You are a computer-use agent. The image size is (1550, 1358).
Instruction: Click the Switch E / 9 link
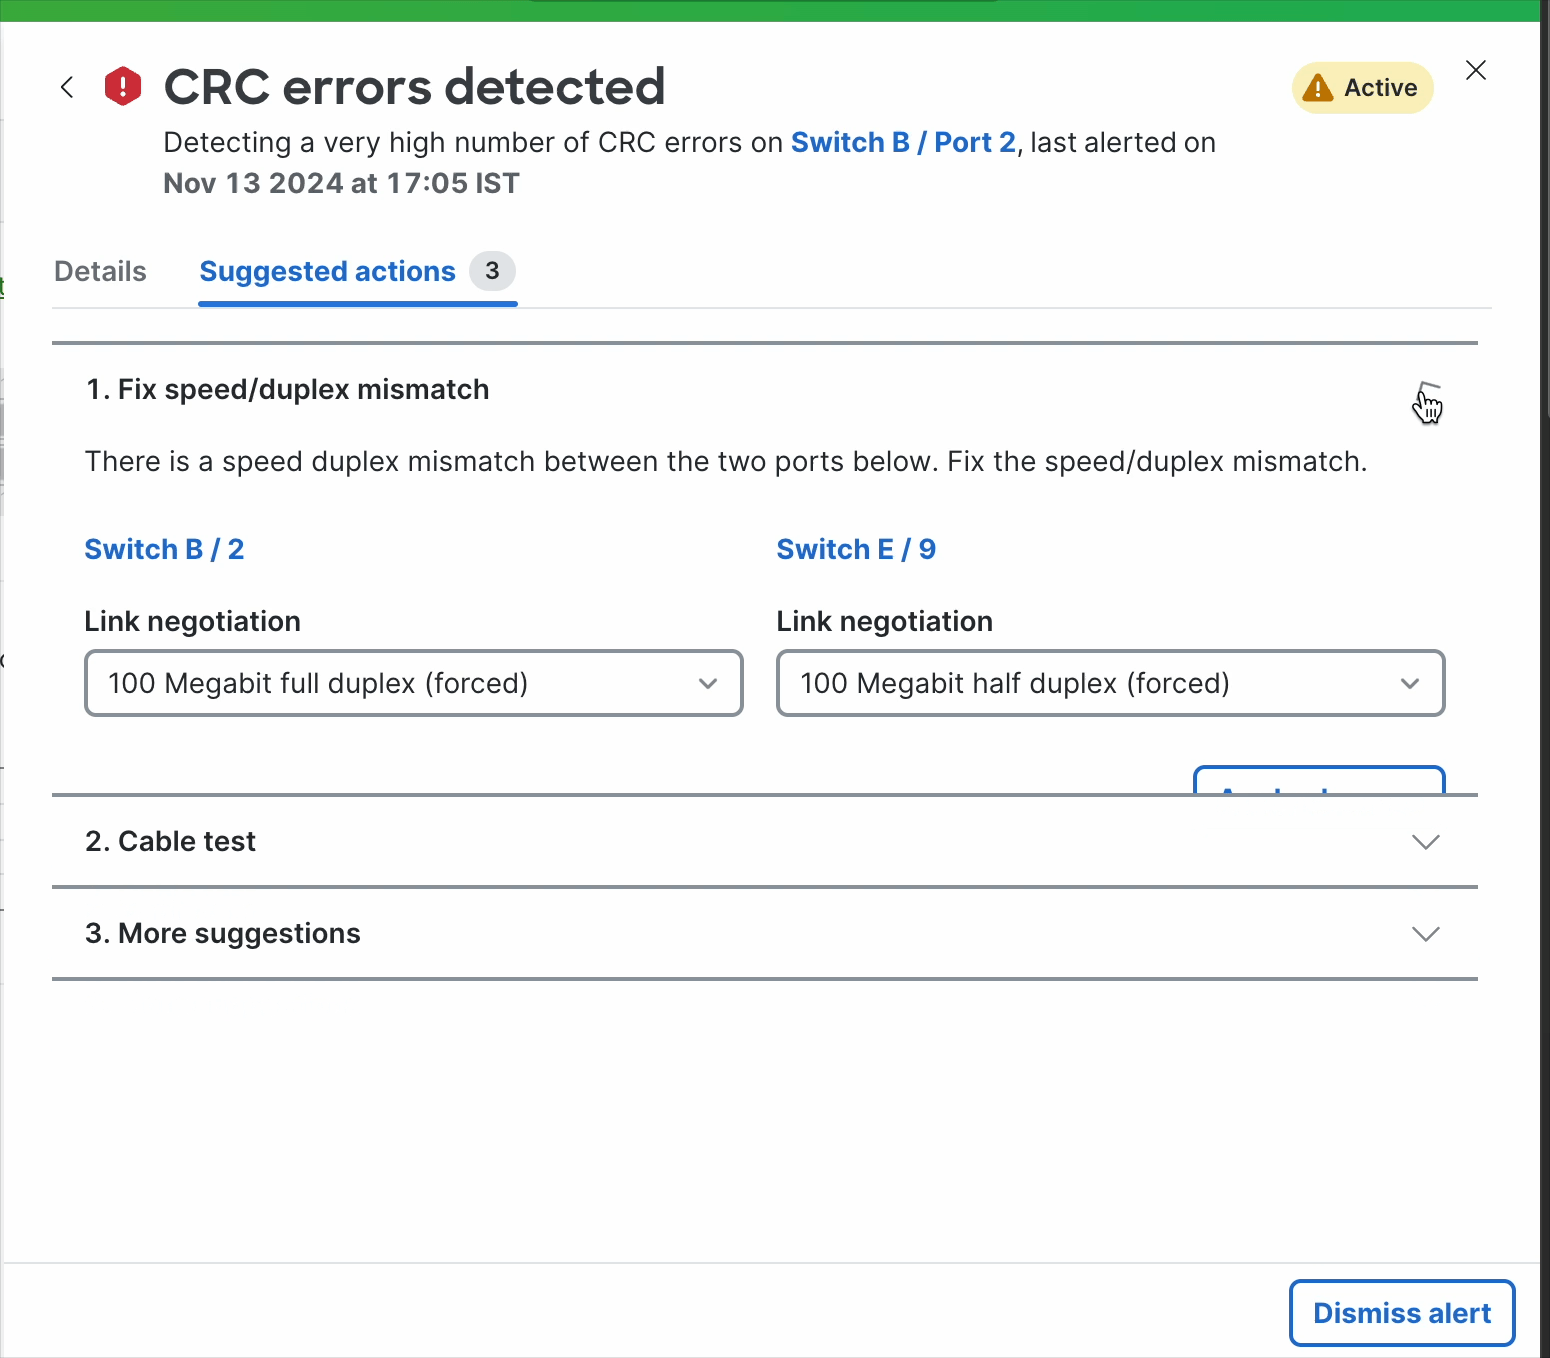click(856, 549)
